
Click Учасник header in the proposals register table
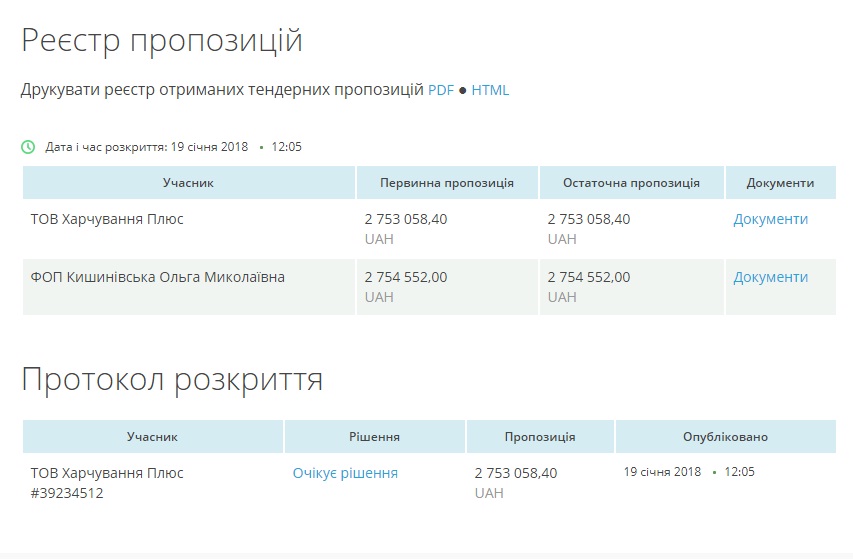pyautogui.click(x=188, y=183)
